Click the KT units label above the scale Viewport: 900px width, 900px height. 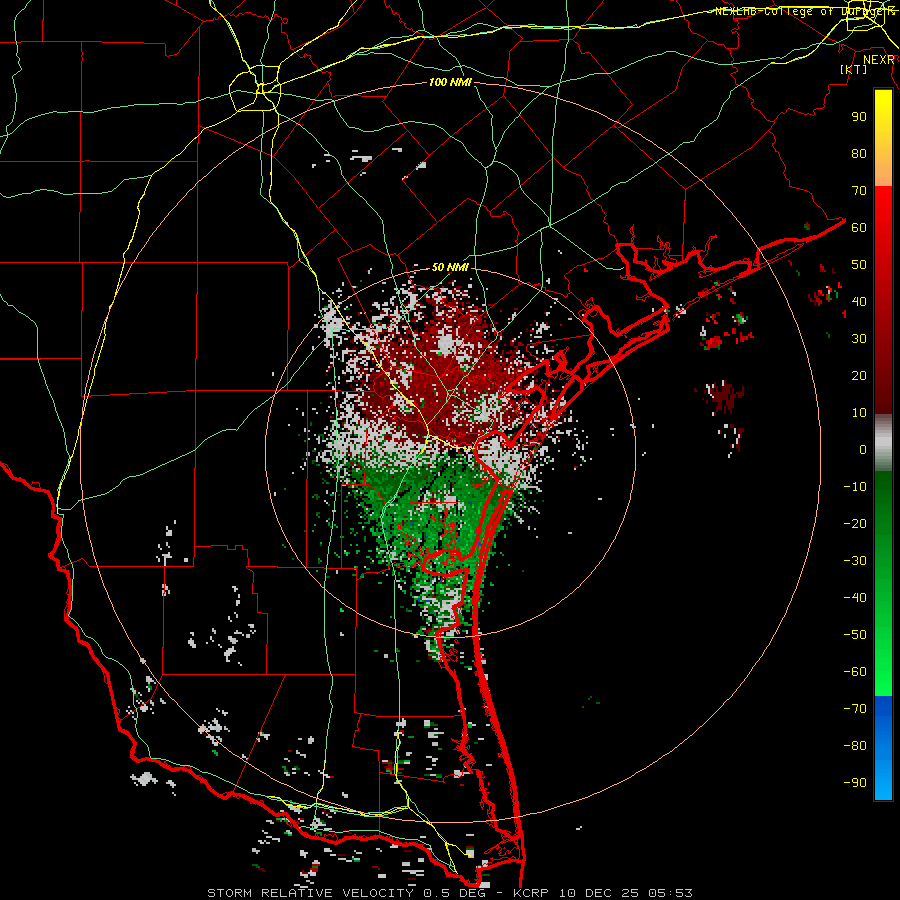854,69
